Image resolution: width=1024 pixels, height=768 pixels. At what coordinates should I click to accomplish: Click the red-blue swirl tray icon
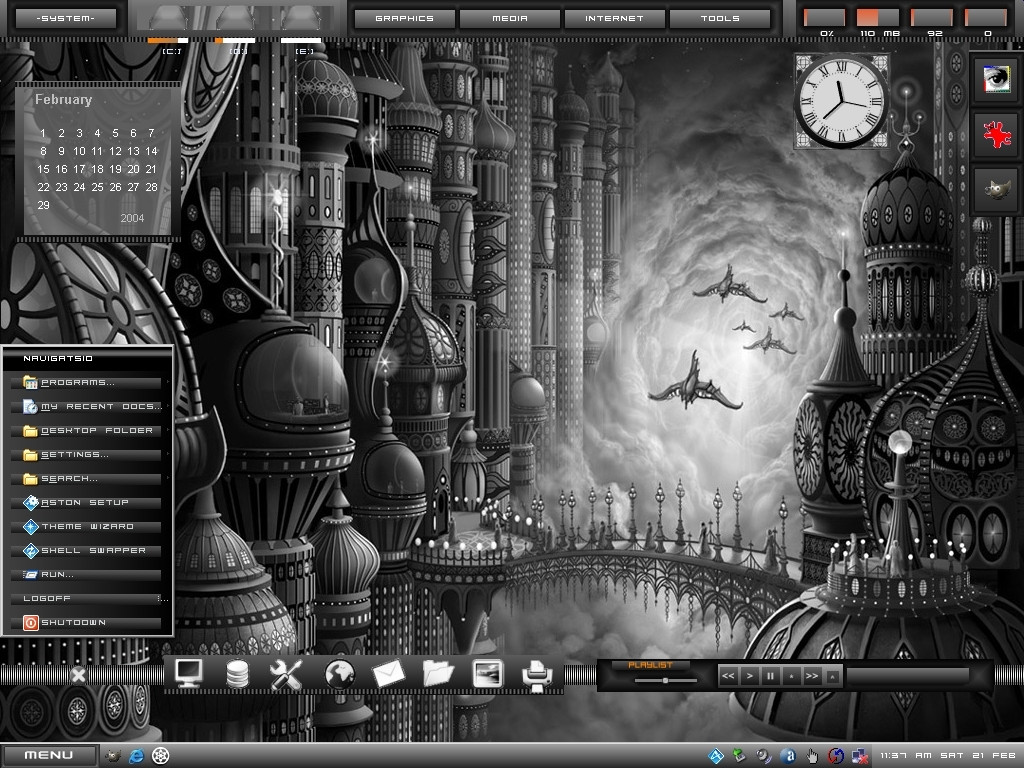[x=835, y=756]
